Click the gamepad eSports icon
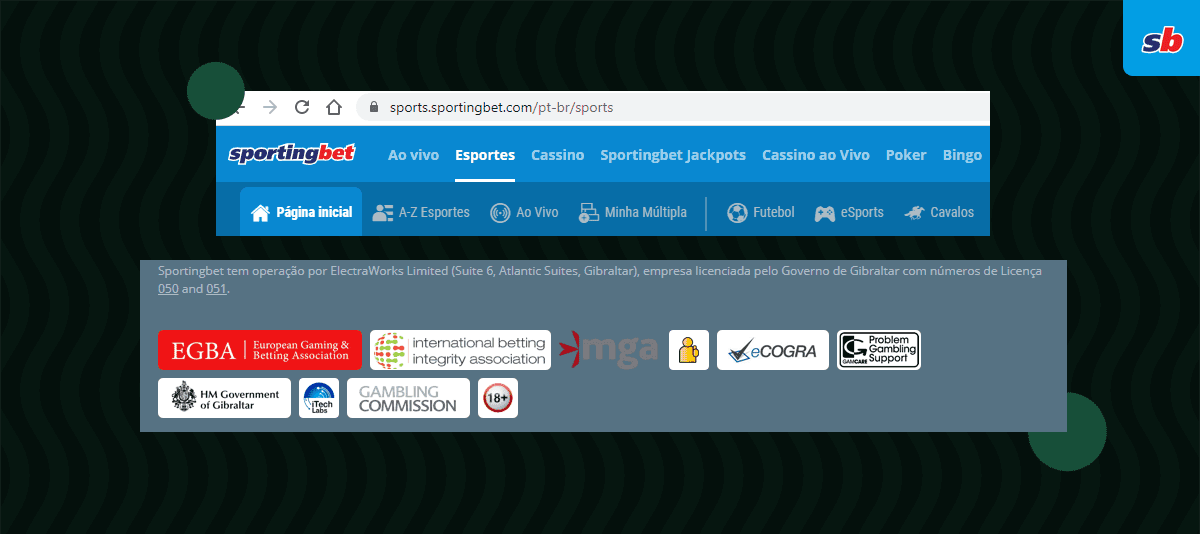This screenshot has width=1200, height=534. coord(825,213)
